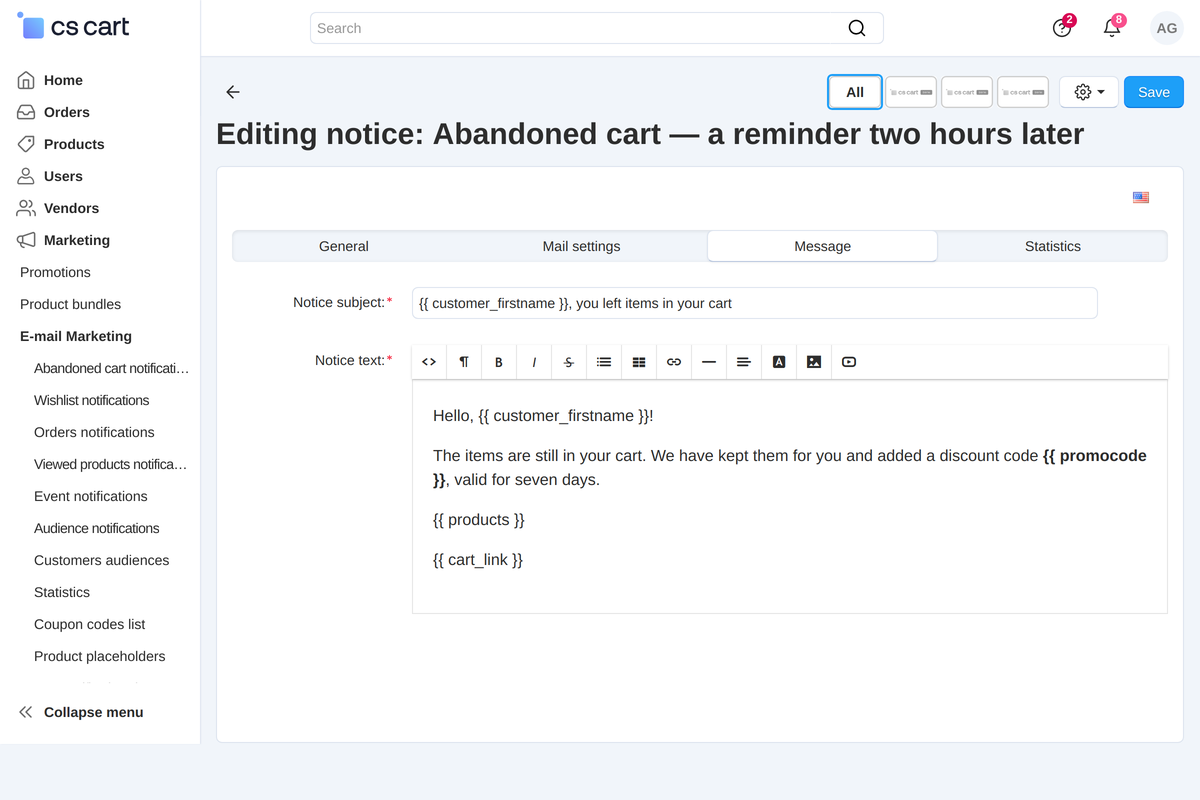Screen dimensions: 1200x800
Task: Open the text color tool
Action: pyautogui.click(x=779, y=362)
